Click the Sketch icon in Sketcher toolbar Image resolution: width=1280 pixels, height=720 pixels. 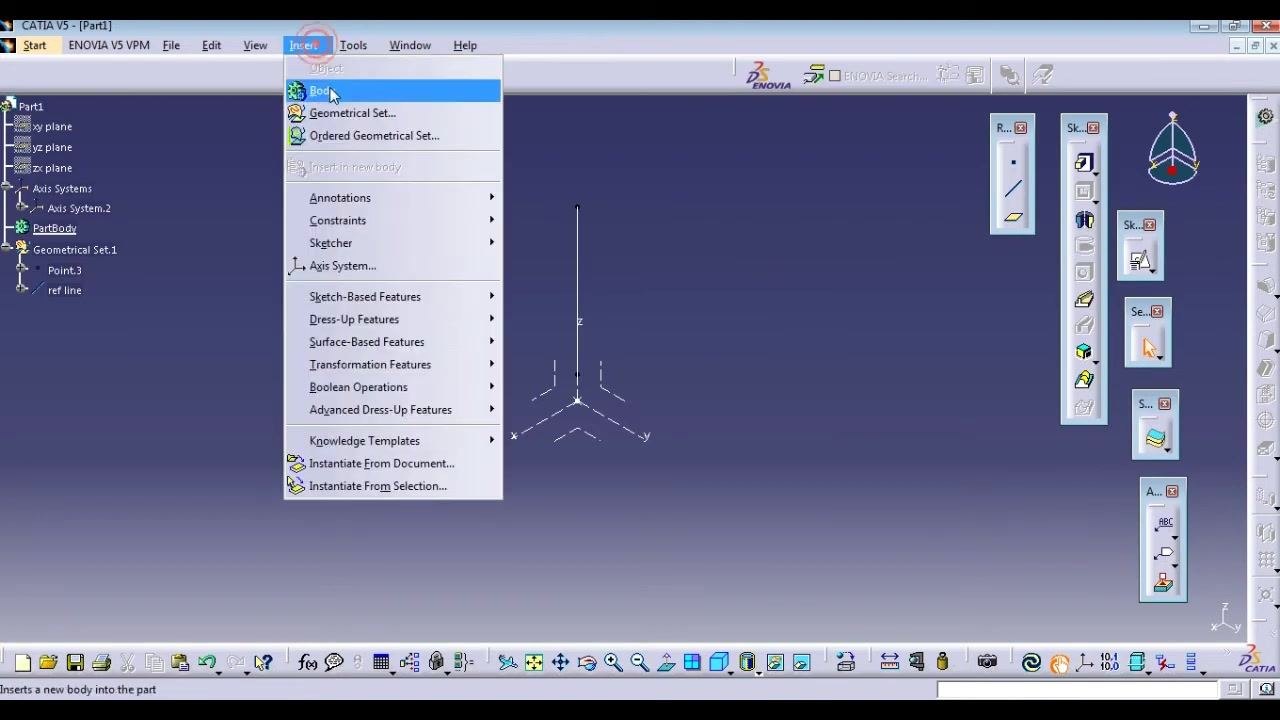pyautogui.click(x=1140, y=260)
